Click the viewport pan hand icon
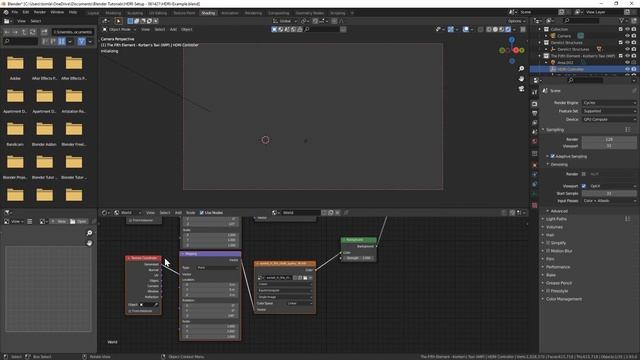The image size is (640, 360). (521, 78)
